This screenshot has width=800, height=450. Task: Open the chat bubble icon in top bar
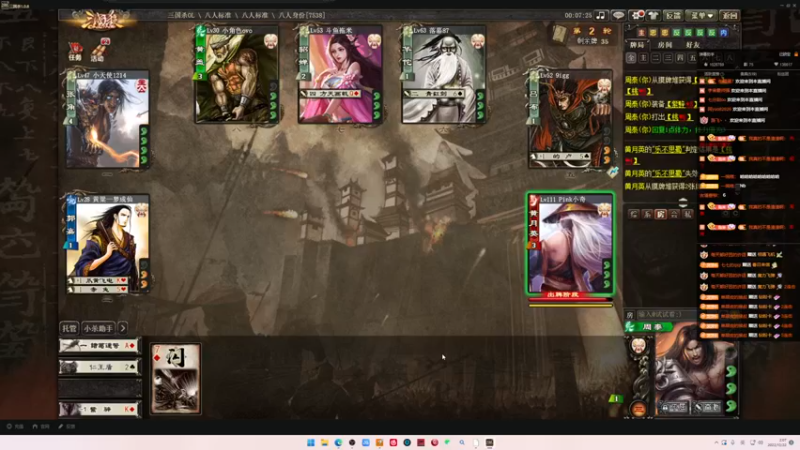[618, 15]
